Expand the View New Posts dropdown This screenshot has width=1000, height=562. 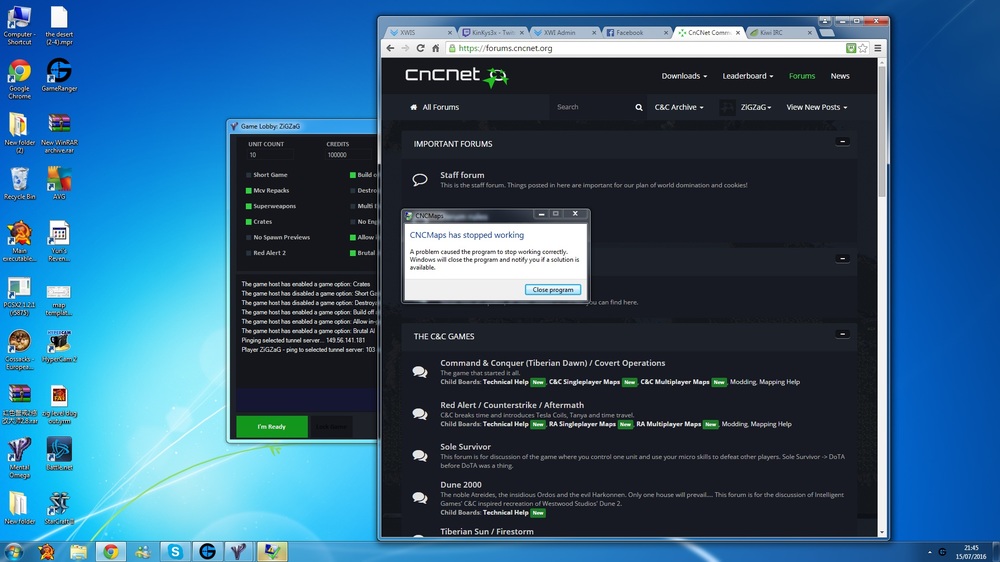pyautogui.click(x=816, y=107)
